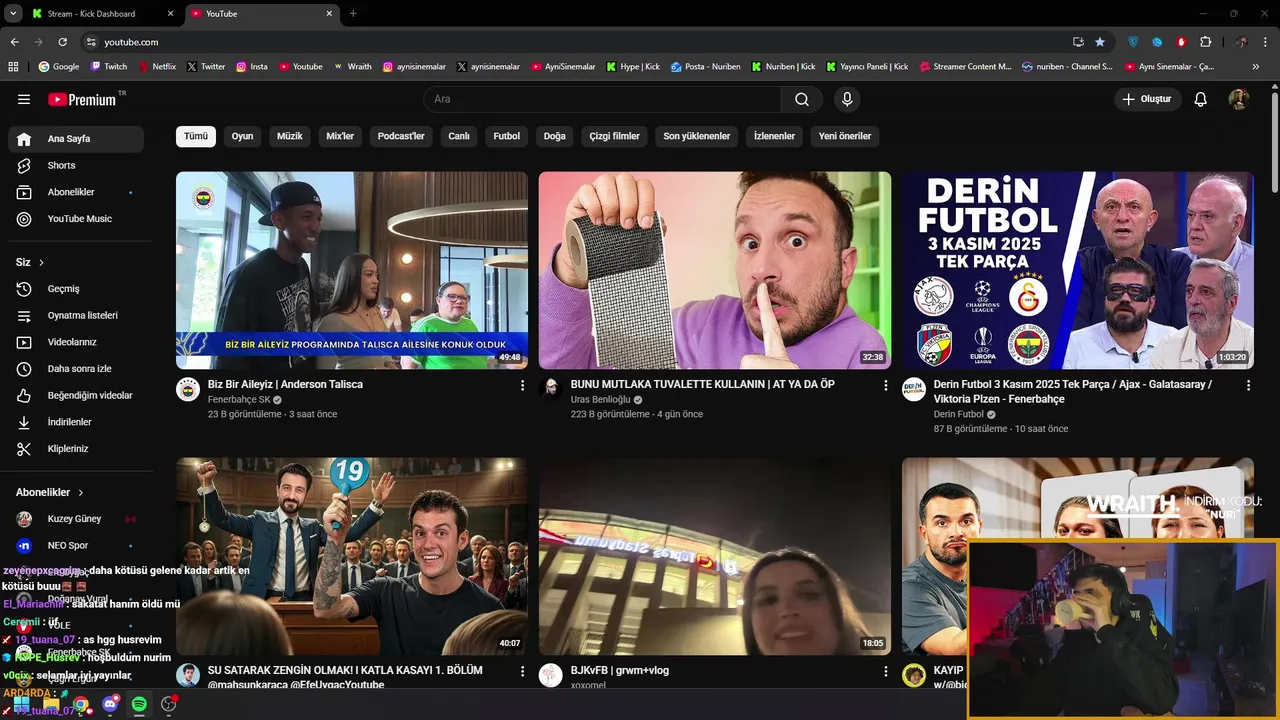1280x720 pixels.
Task: Open Geçmiş watch history
Action: coord(76,289)
